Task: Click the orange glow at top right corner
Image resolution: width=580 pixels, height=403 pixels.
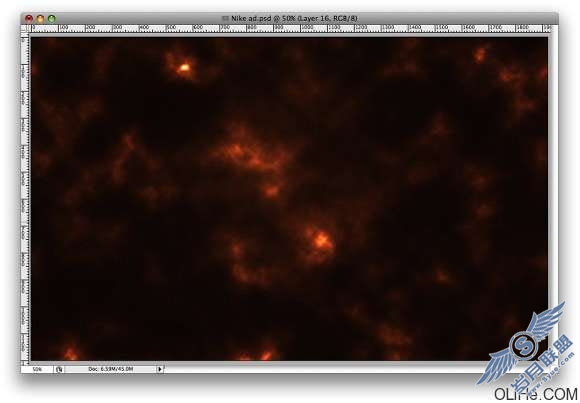Action: [480, 55]
